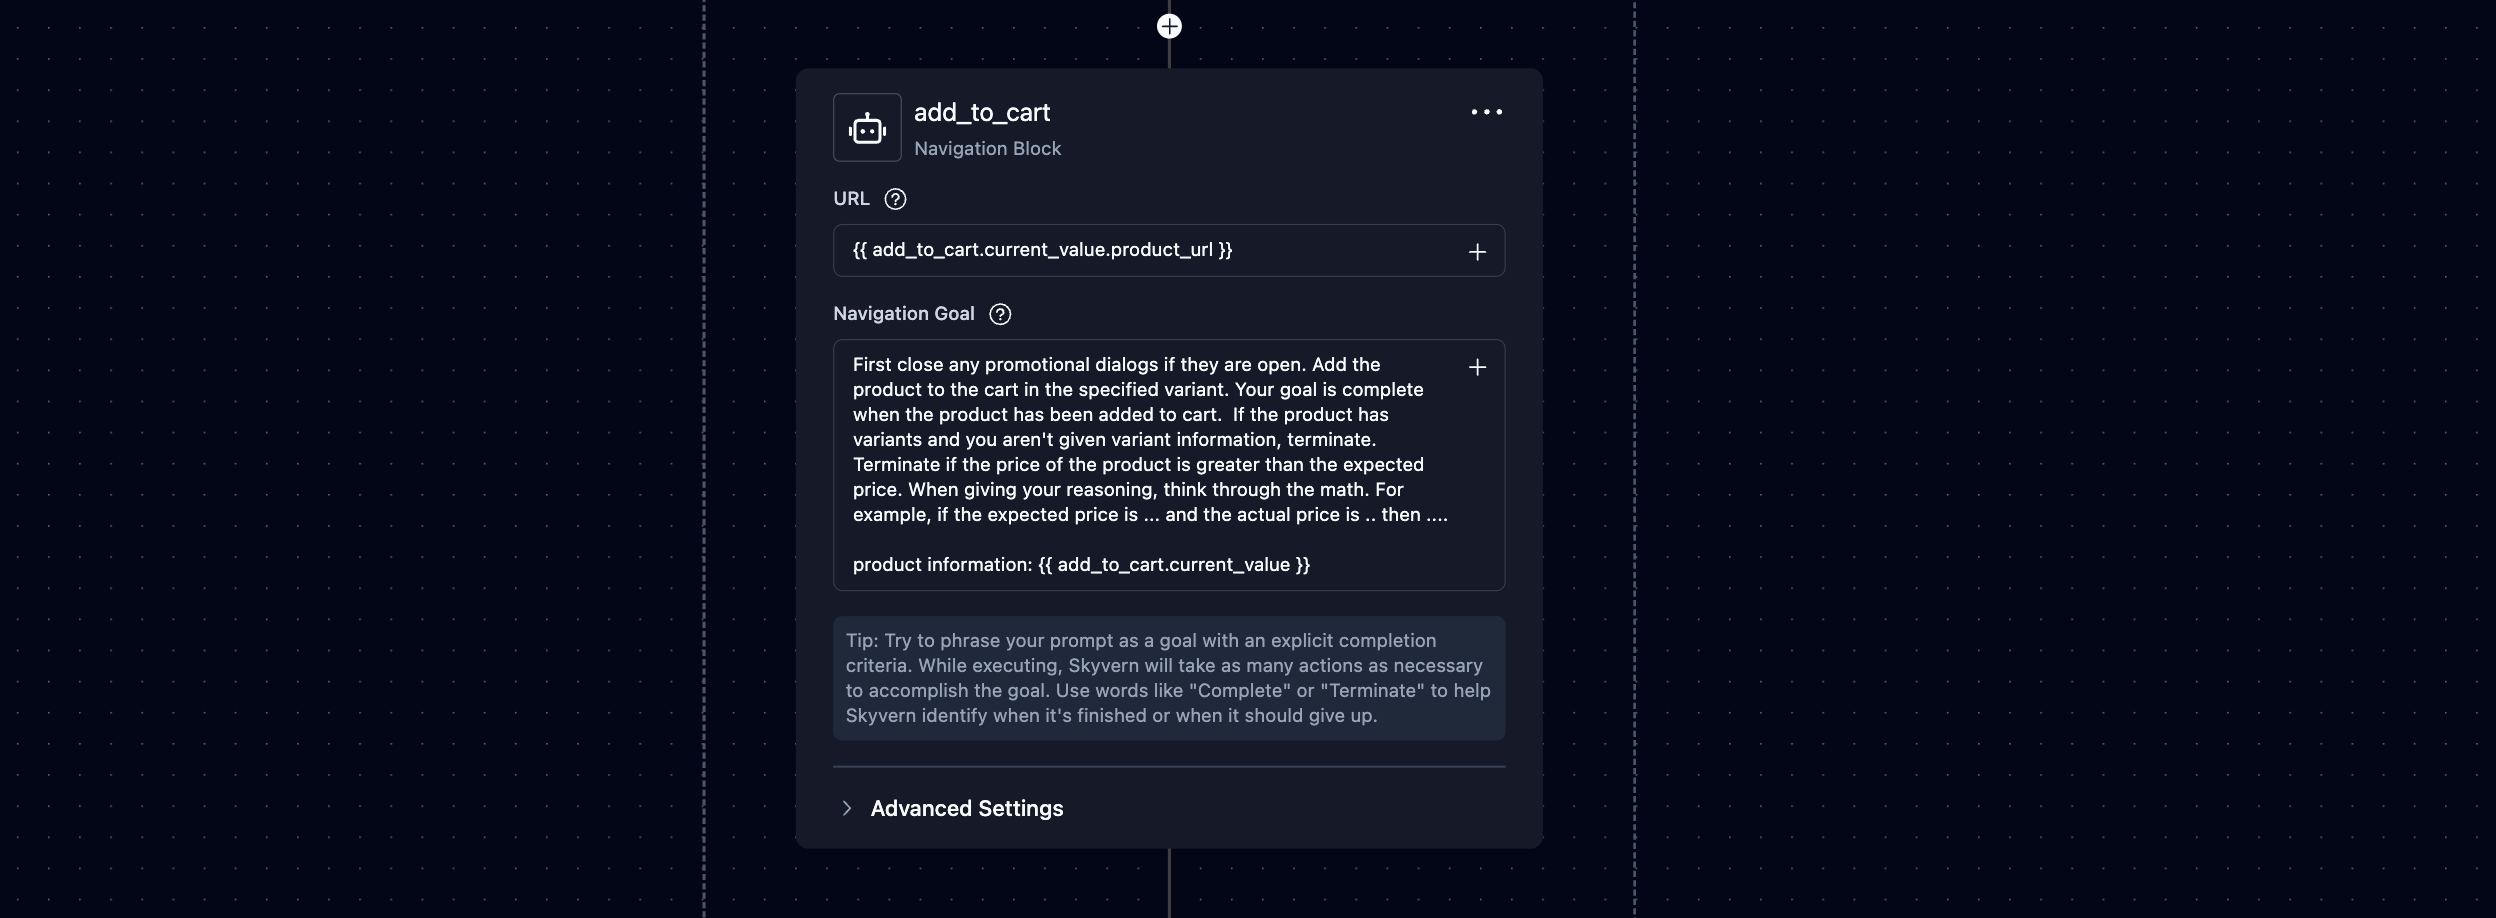The width and height of the screenshot is (2496, 918).
Task: Click into the URL input field
Action: click(1140, 250)
